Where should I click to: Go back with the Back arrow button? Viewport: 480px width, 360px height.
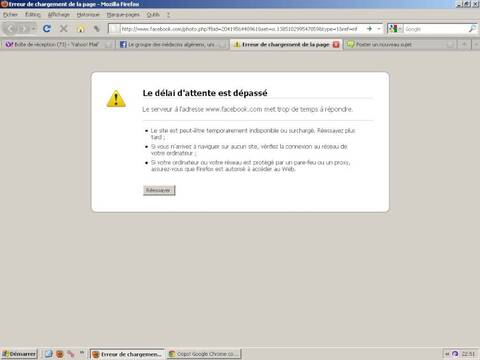11,29
